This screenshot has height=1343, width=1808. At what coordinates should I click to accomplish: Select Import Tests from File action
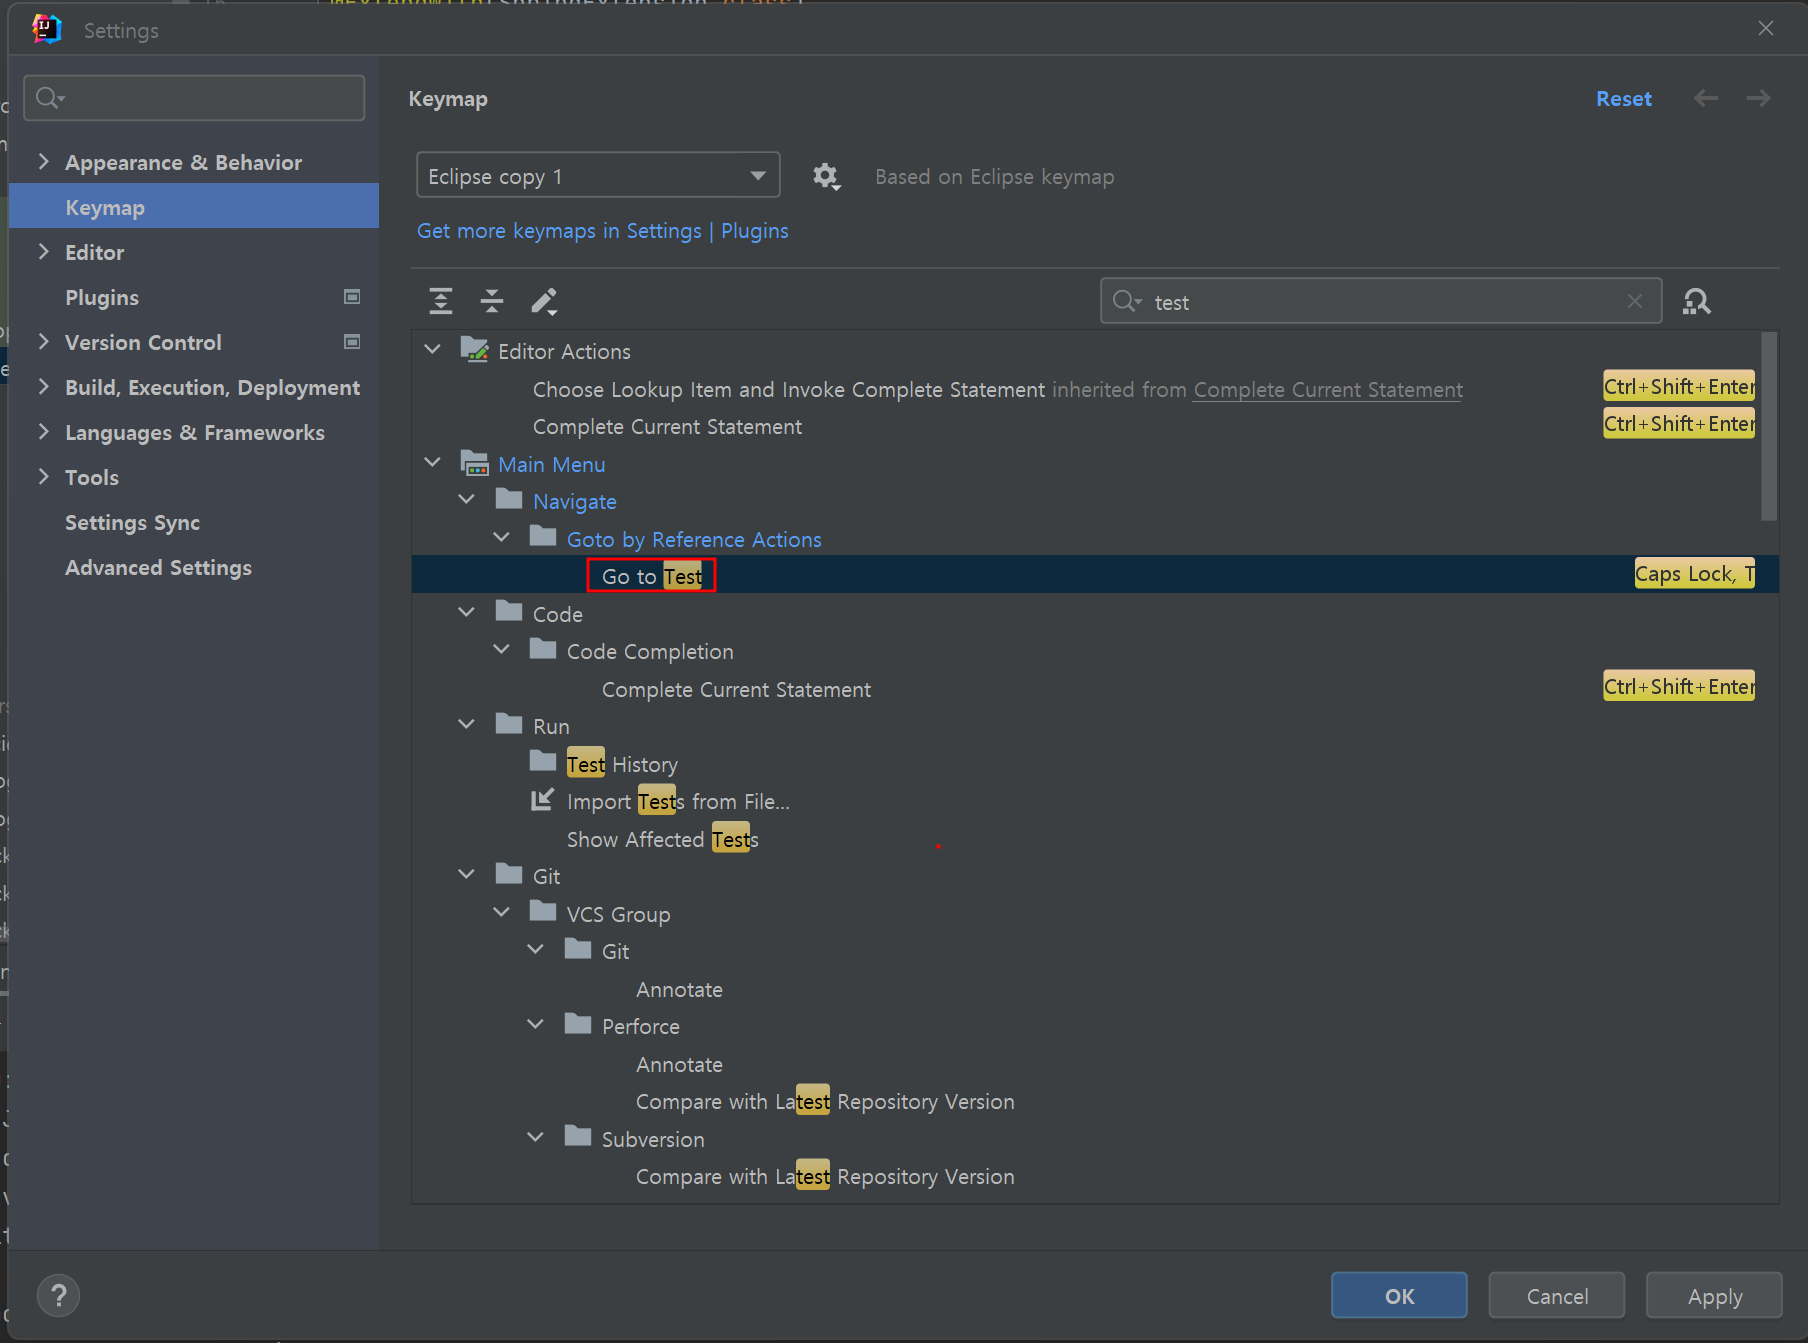[x=678, y=801]
